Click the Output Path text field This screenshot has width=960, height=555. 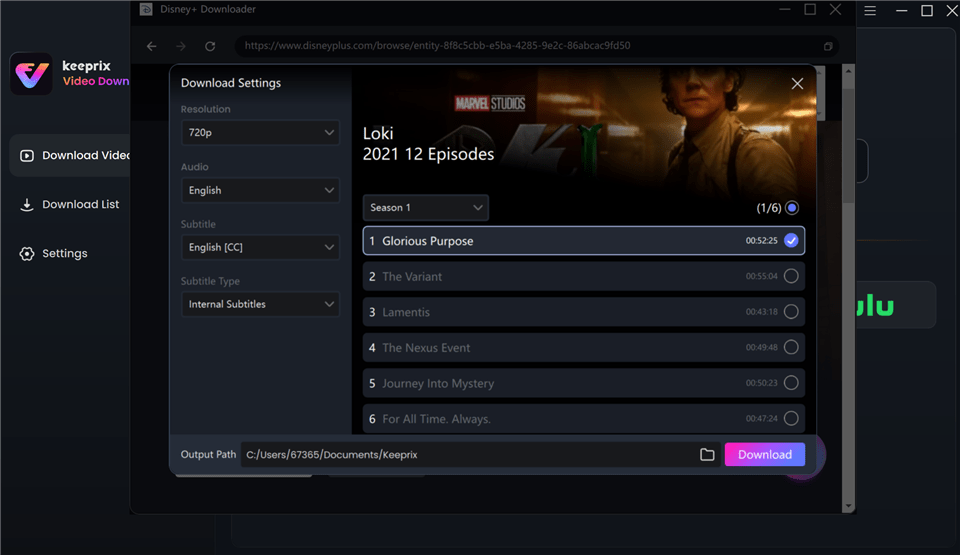click(465, 455)
